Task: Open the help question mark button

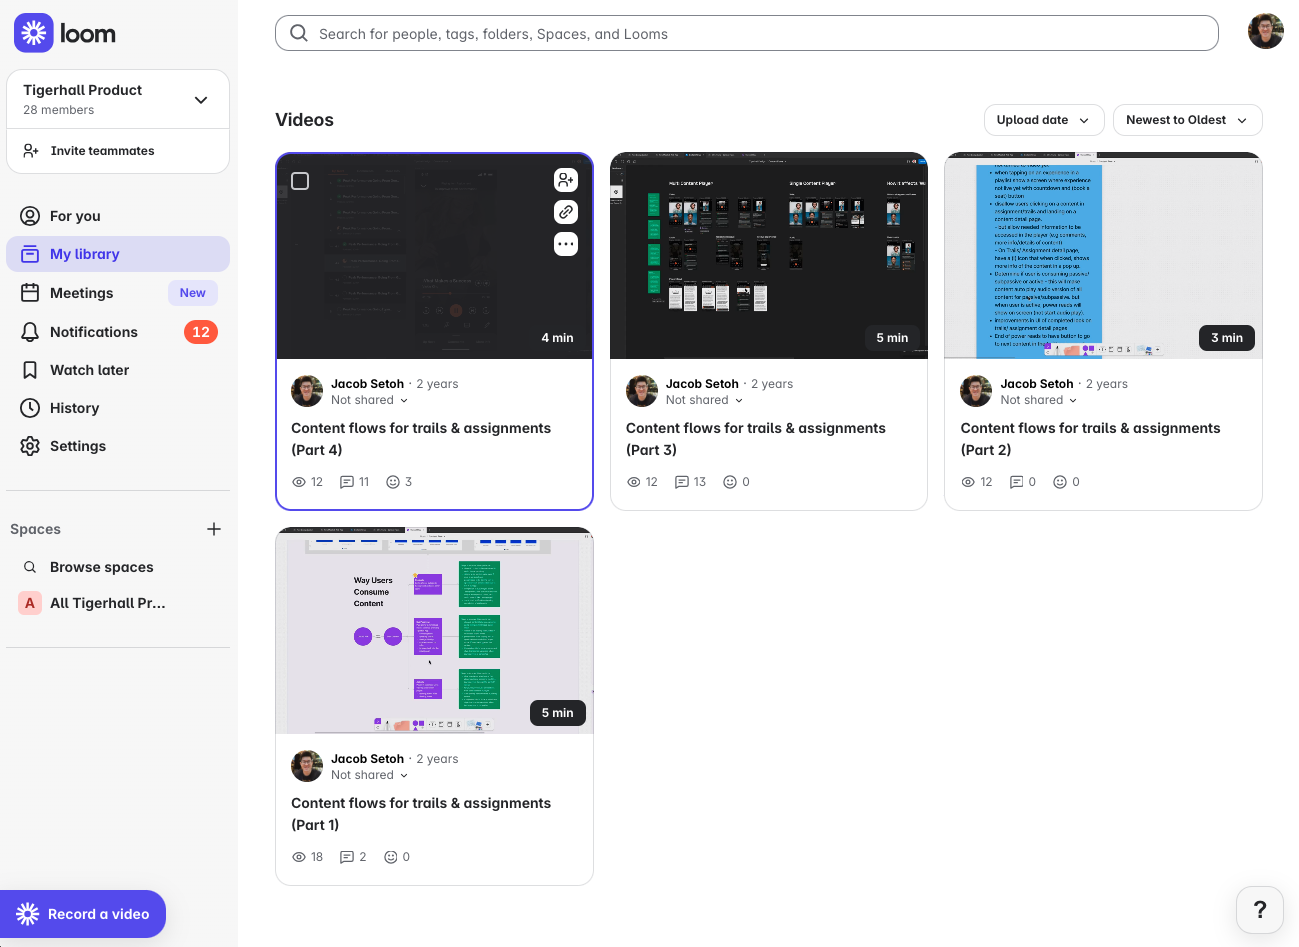Action: tap(1259, 909)
